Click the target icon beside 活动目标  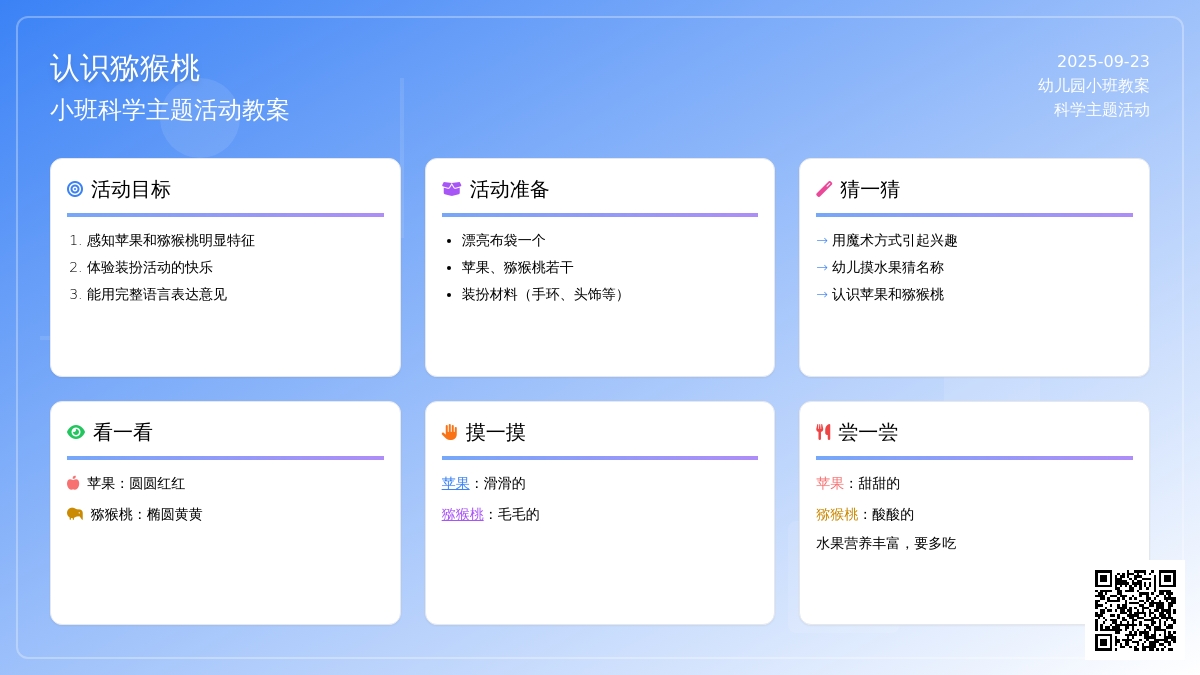75,189
